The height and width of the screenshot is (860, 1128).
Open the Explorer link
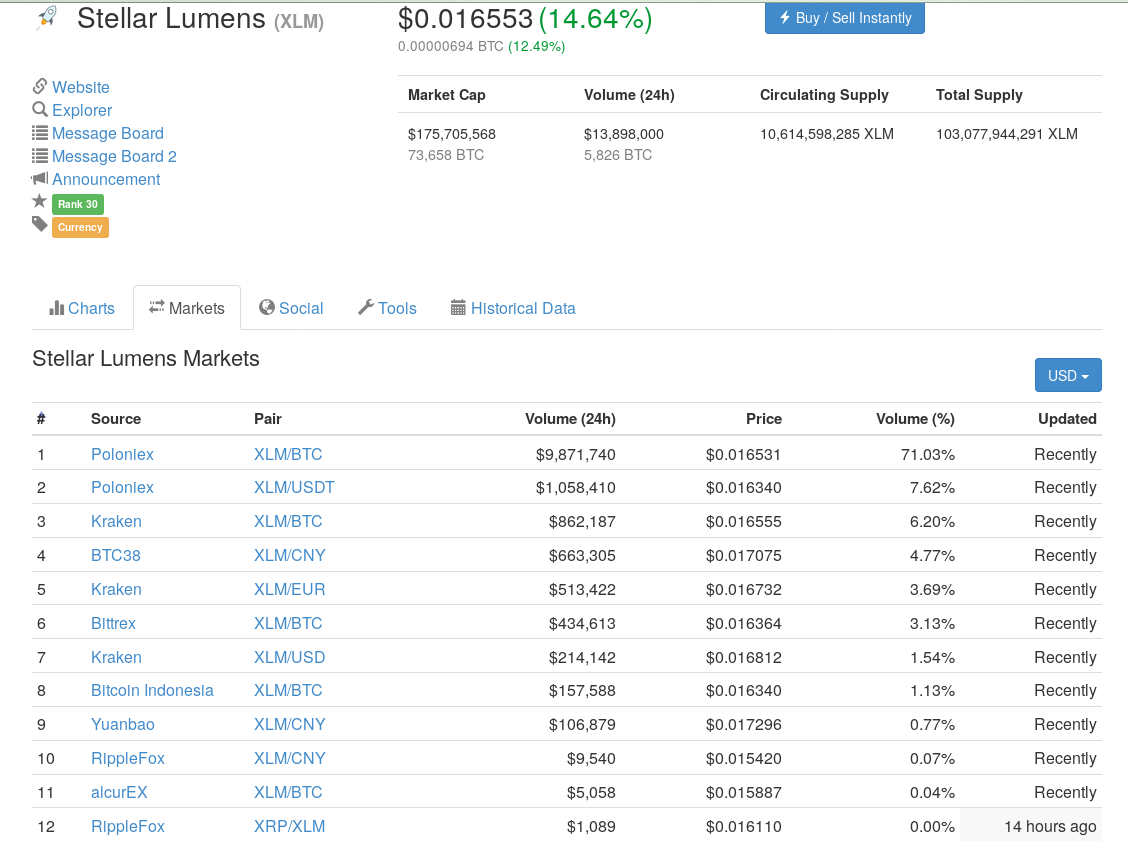[82, 110]
